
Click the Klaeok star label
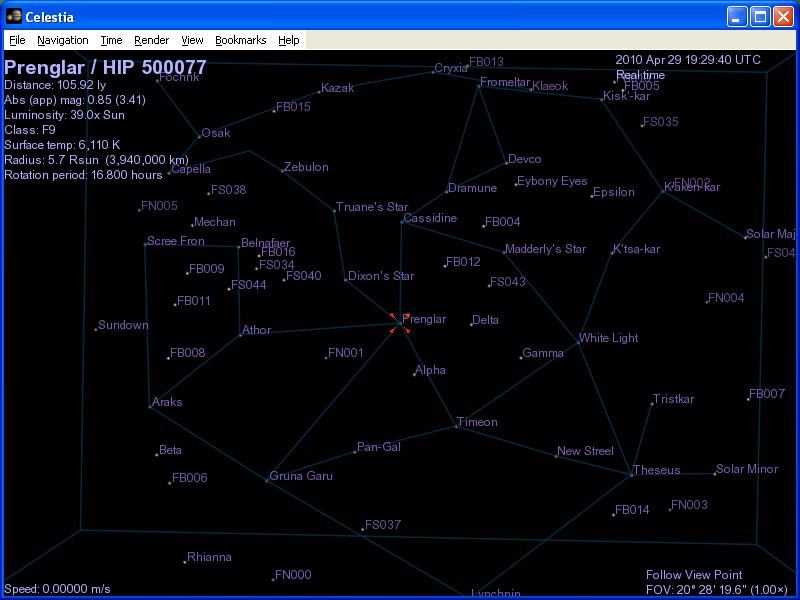click(x=550, y=86)
